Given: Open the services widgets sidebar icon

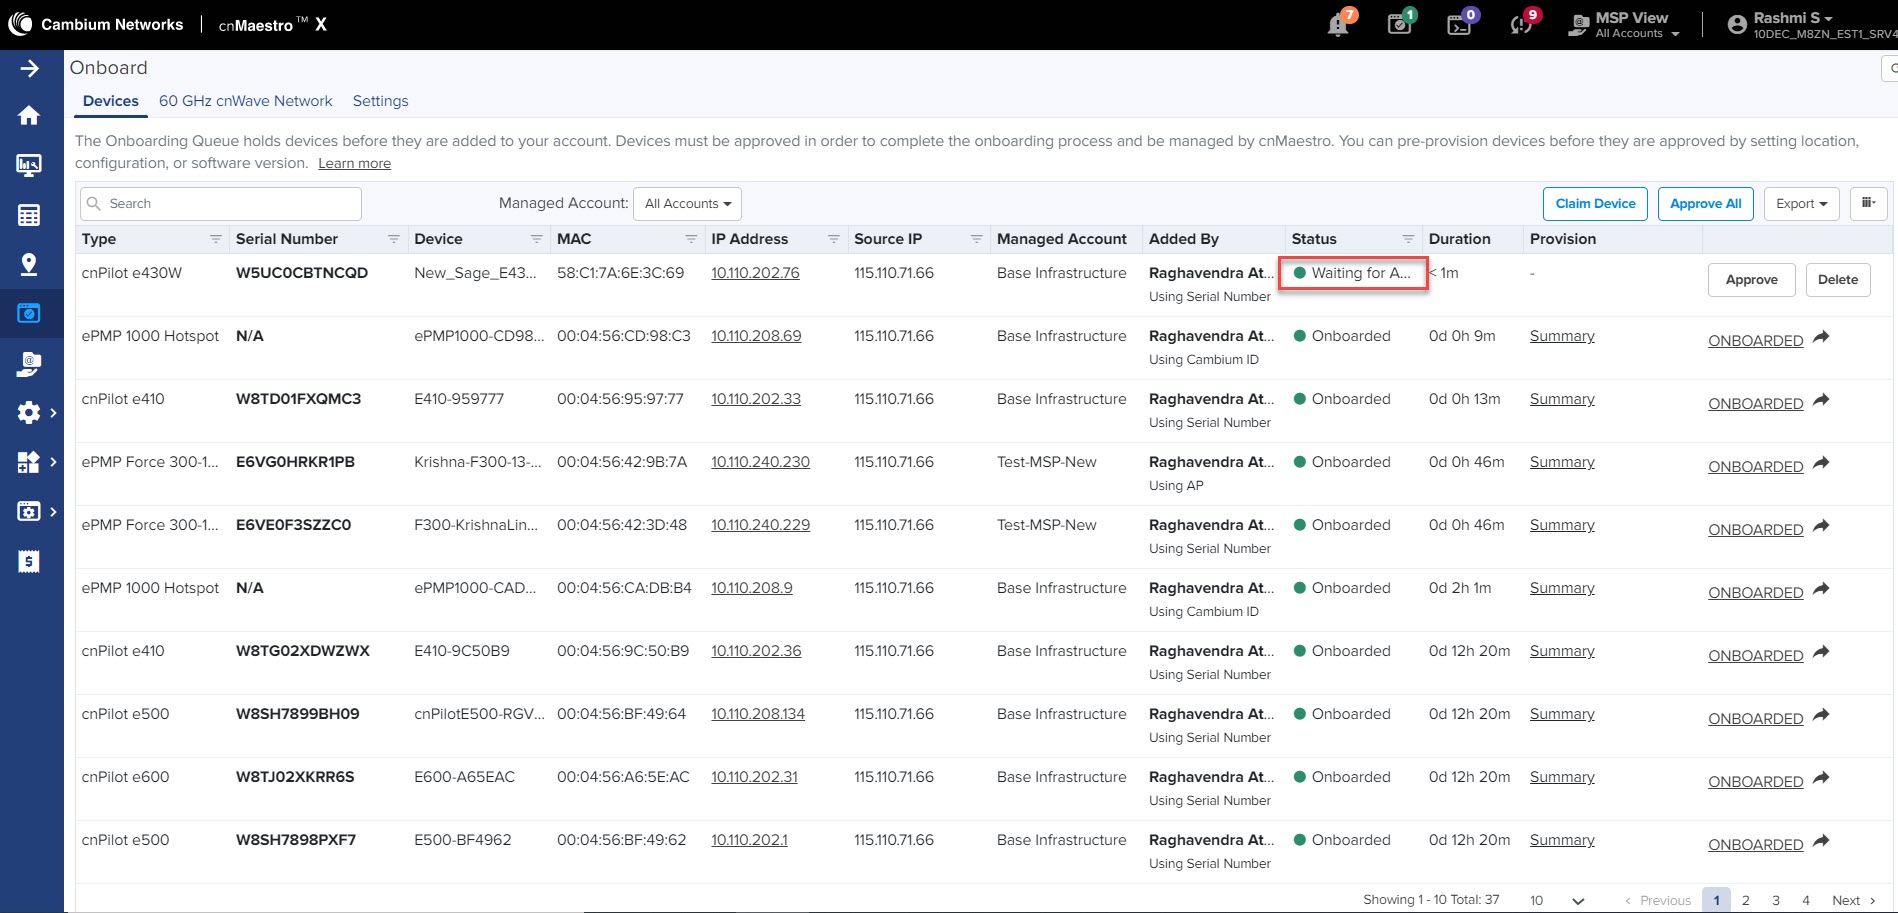Looking at the screenshot, I should [29, 462].
